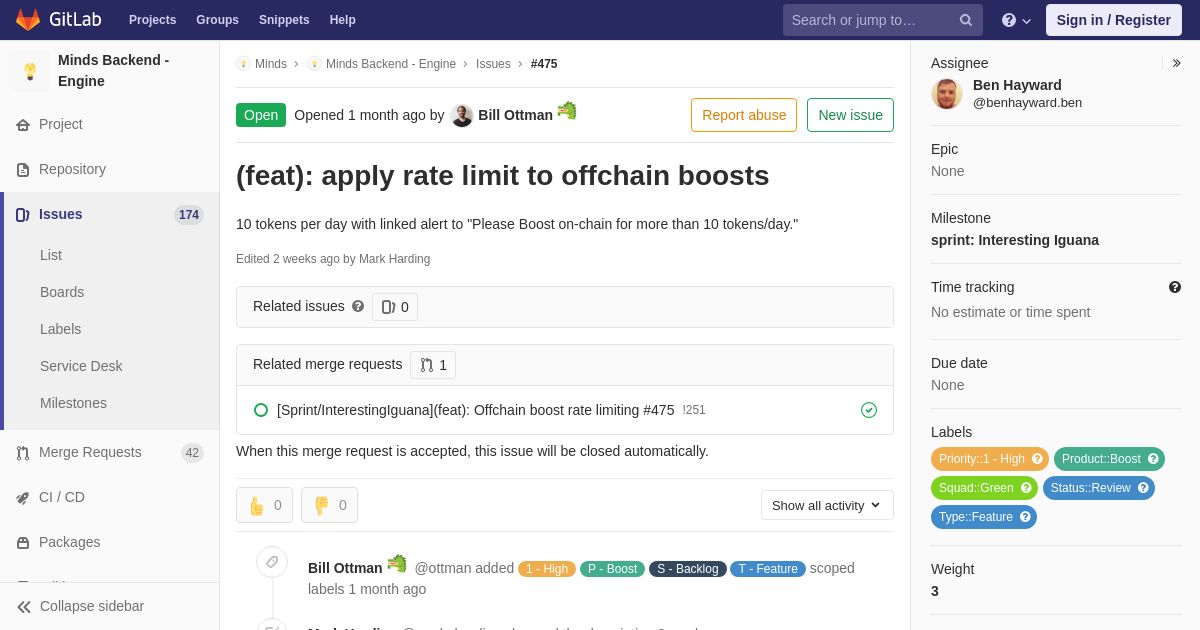The image size is (1200, 630).
Task: Click the Minds breadcrumb link
Action: [270, 64]
